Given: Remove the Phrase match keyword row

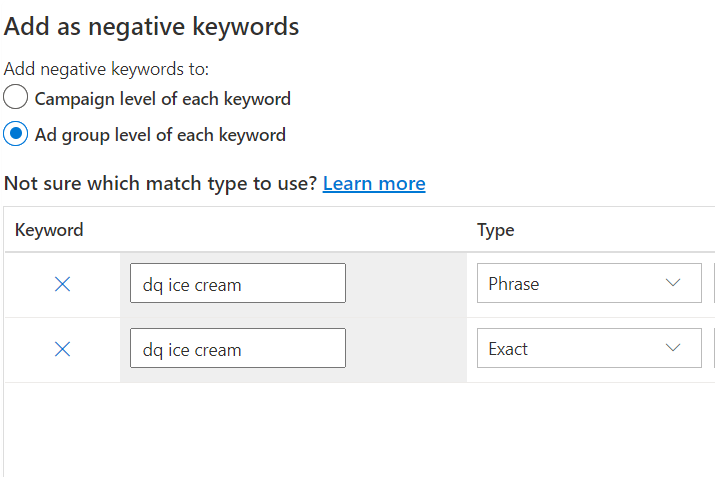Looking at the screenshot, I should pos(62,284).
